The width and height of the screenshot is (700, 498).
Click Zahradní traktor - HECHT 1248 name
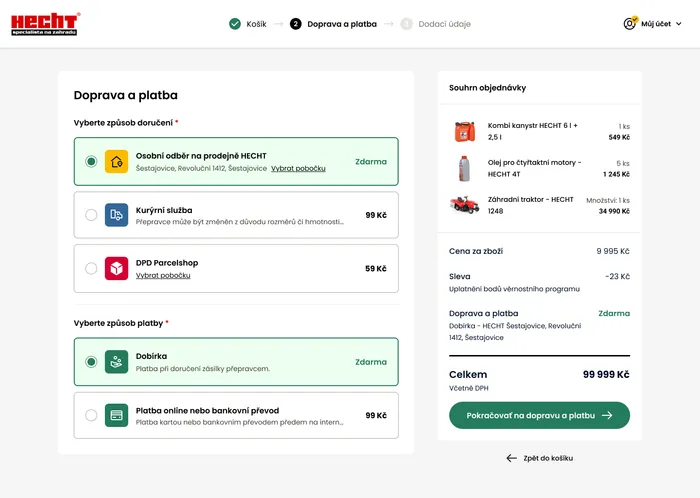[x=530, y=205]
